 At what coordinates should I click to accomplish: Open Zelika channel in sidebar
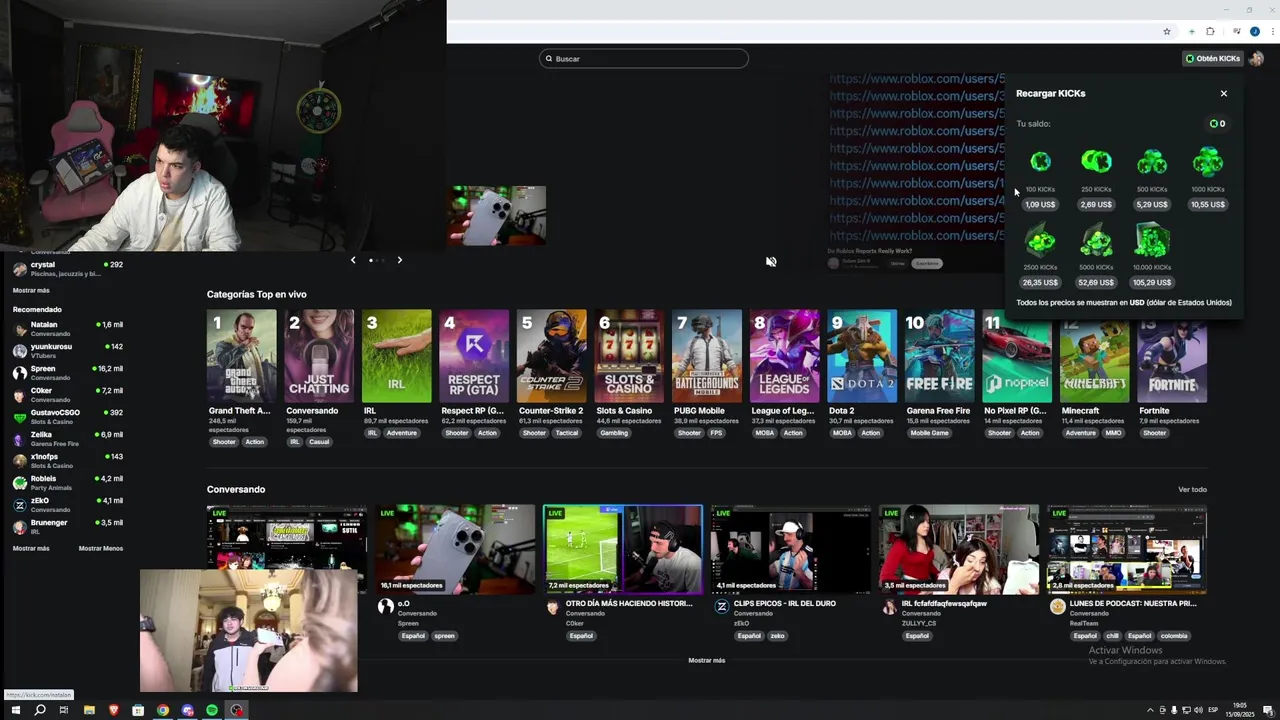[67, 438]
